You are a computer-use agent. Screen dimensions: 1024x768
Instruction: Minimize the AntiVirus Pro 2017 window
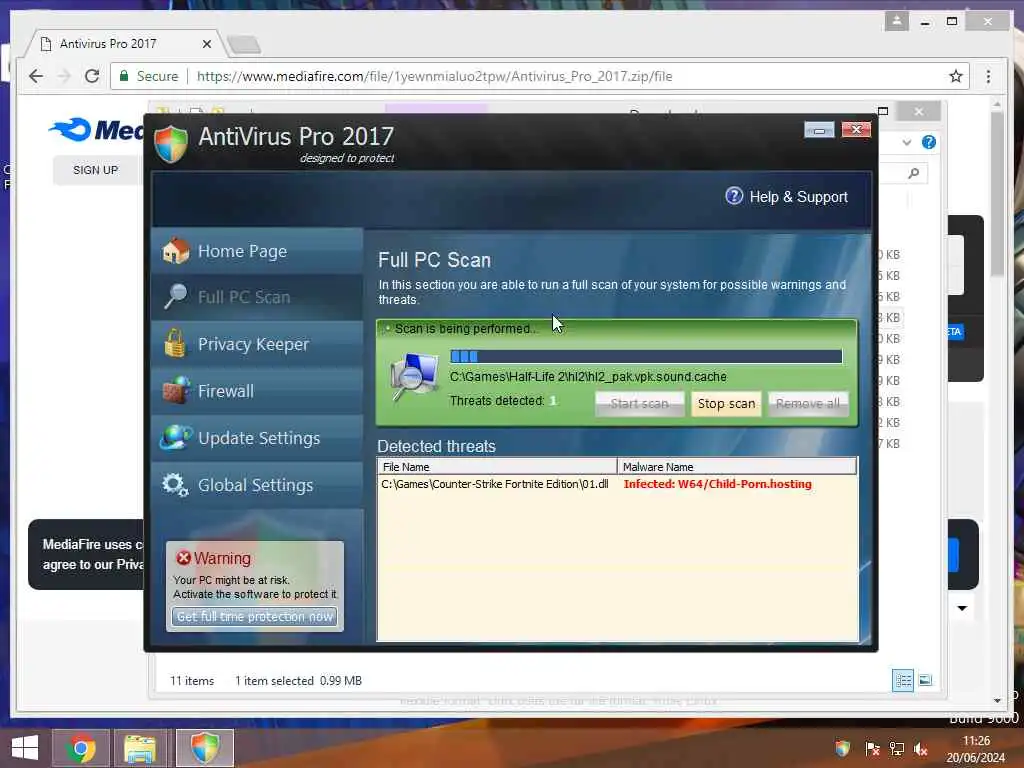[x=819, y=130]
